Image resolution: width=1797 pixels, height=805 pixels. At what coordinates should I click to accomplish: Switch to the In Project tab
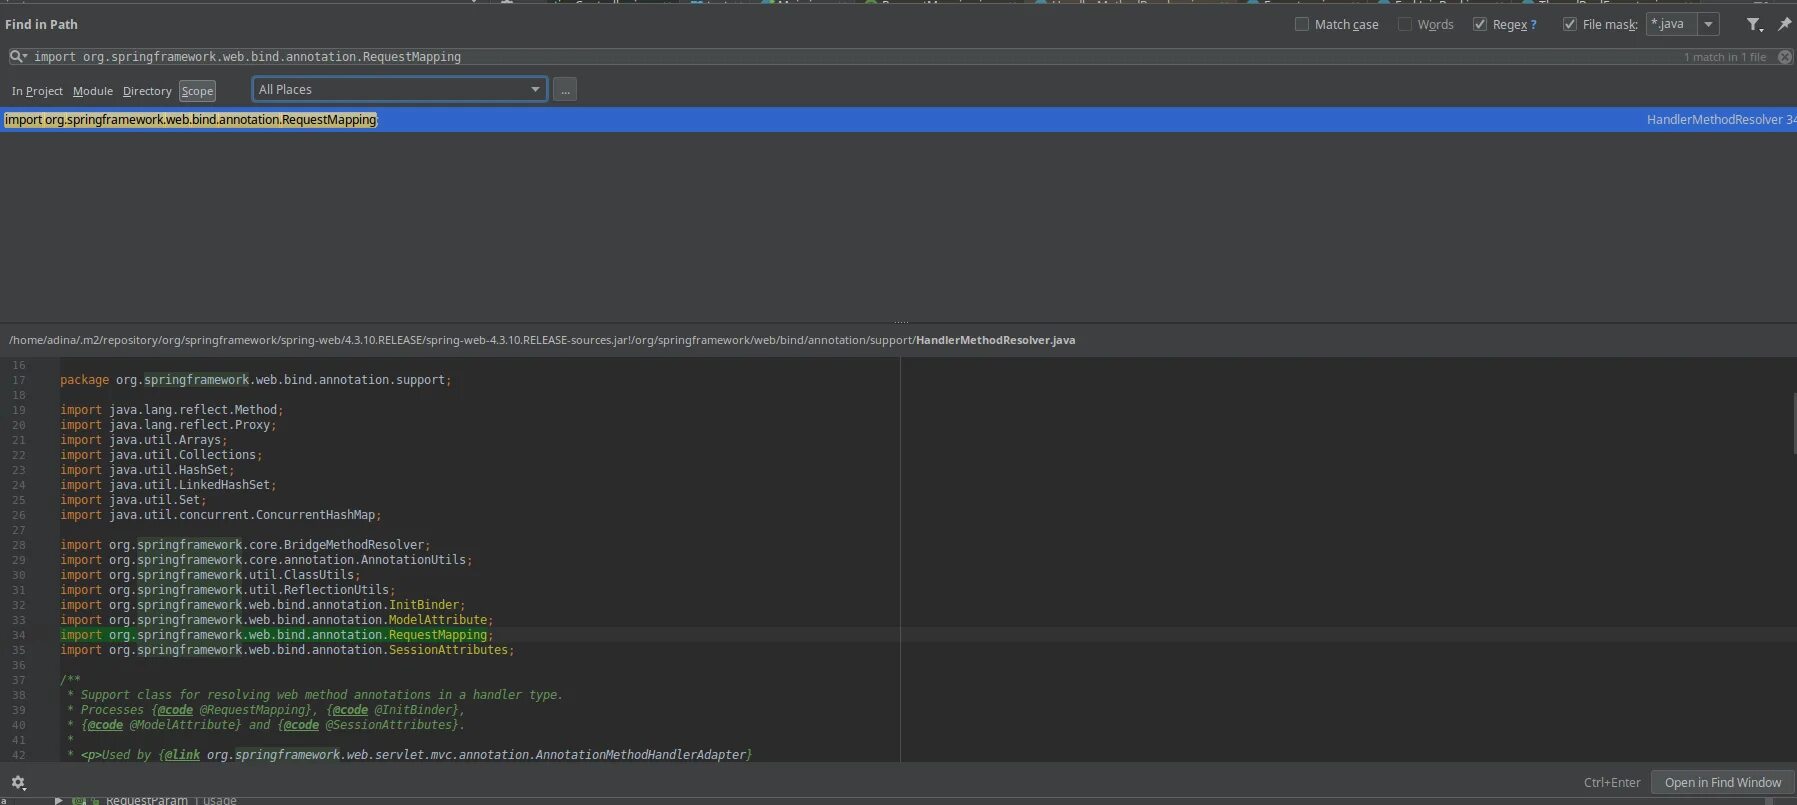[37, 91]
